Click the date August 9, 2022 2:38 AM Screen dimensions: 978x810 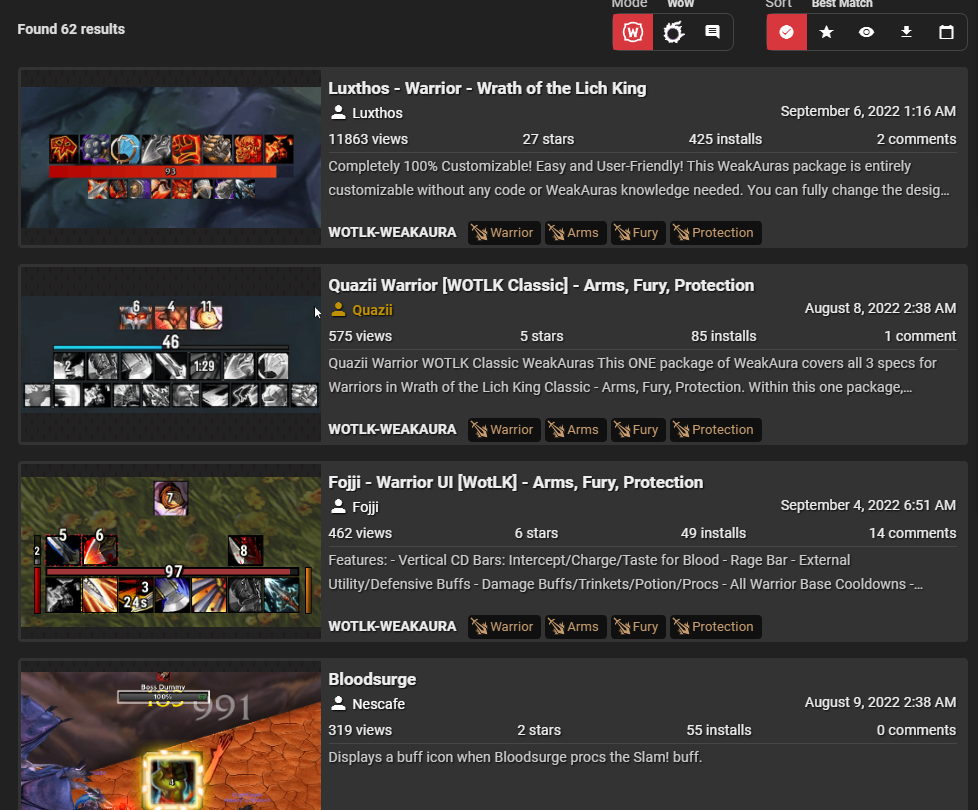(880, 702)
